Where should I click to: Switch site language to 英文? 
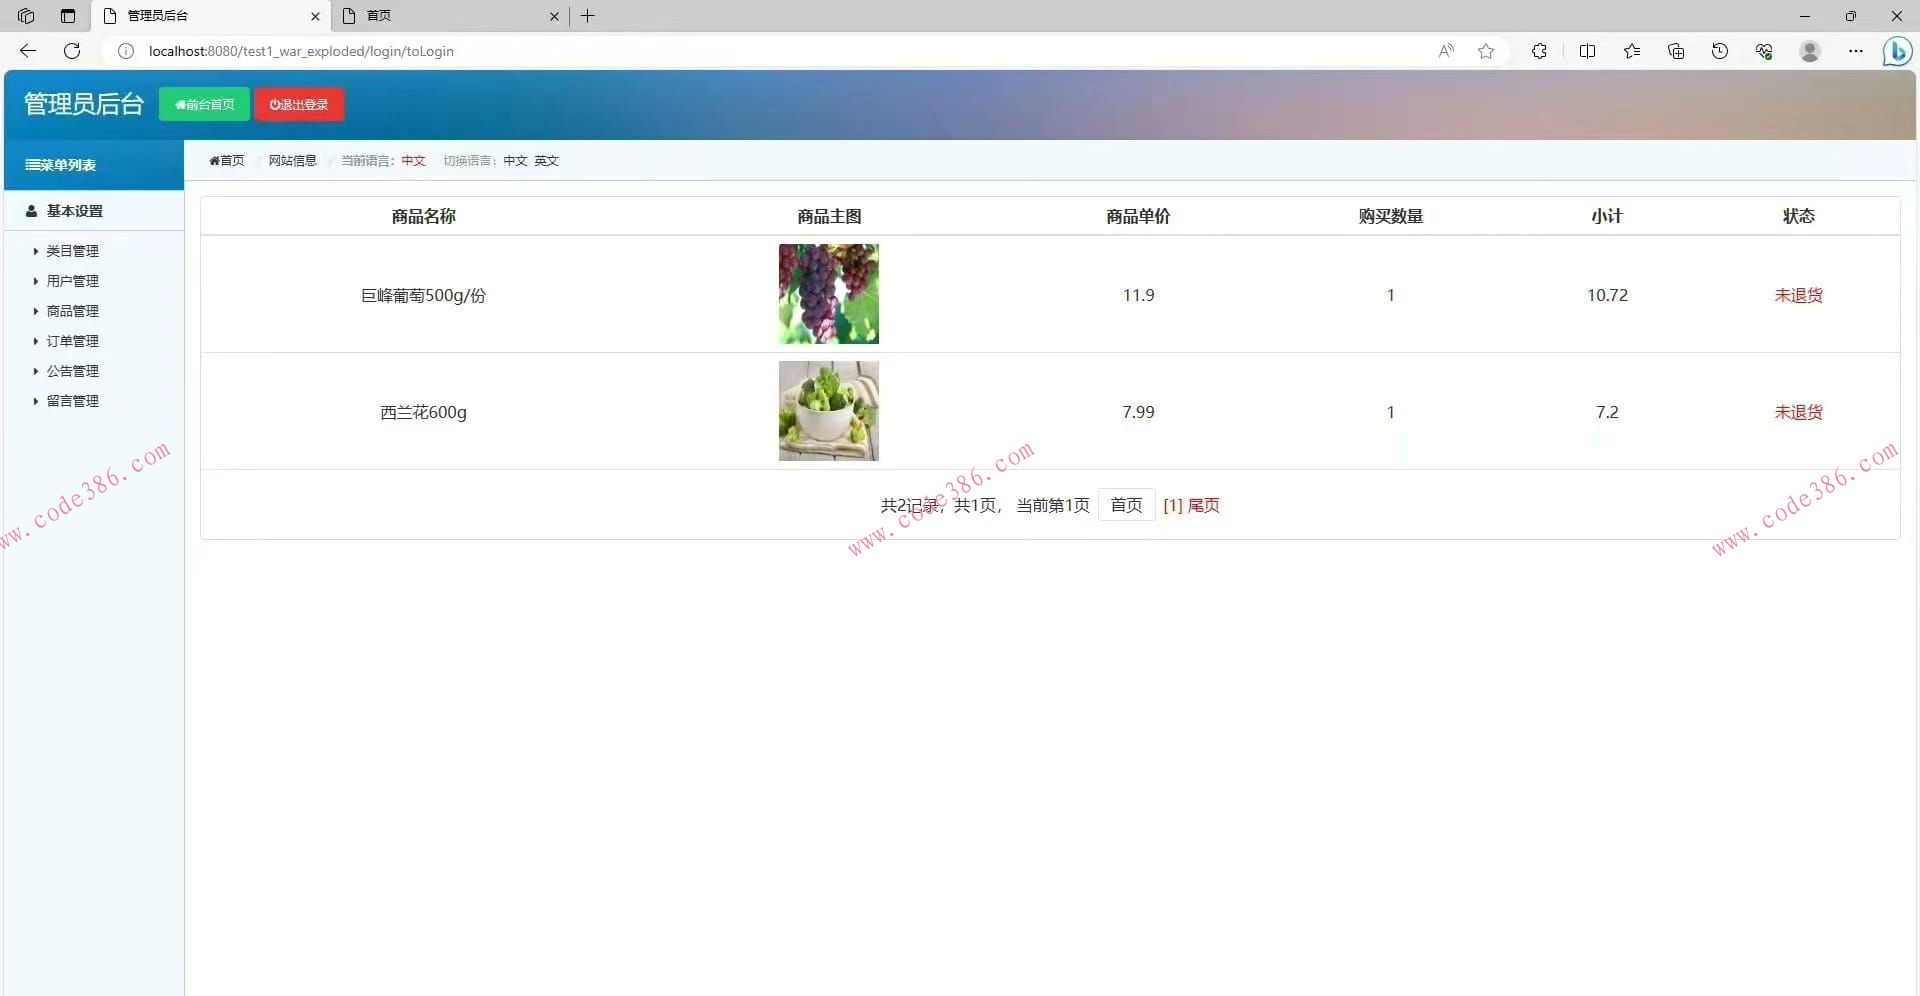(x=545, y=160)
